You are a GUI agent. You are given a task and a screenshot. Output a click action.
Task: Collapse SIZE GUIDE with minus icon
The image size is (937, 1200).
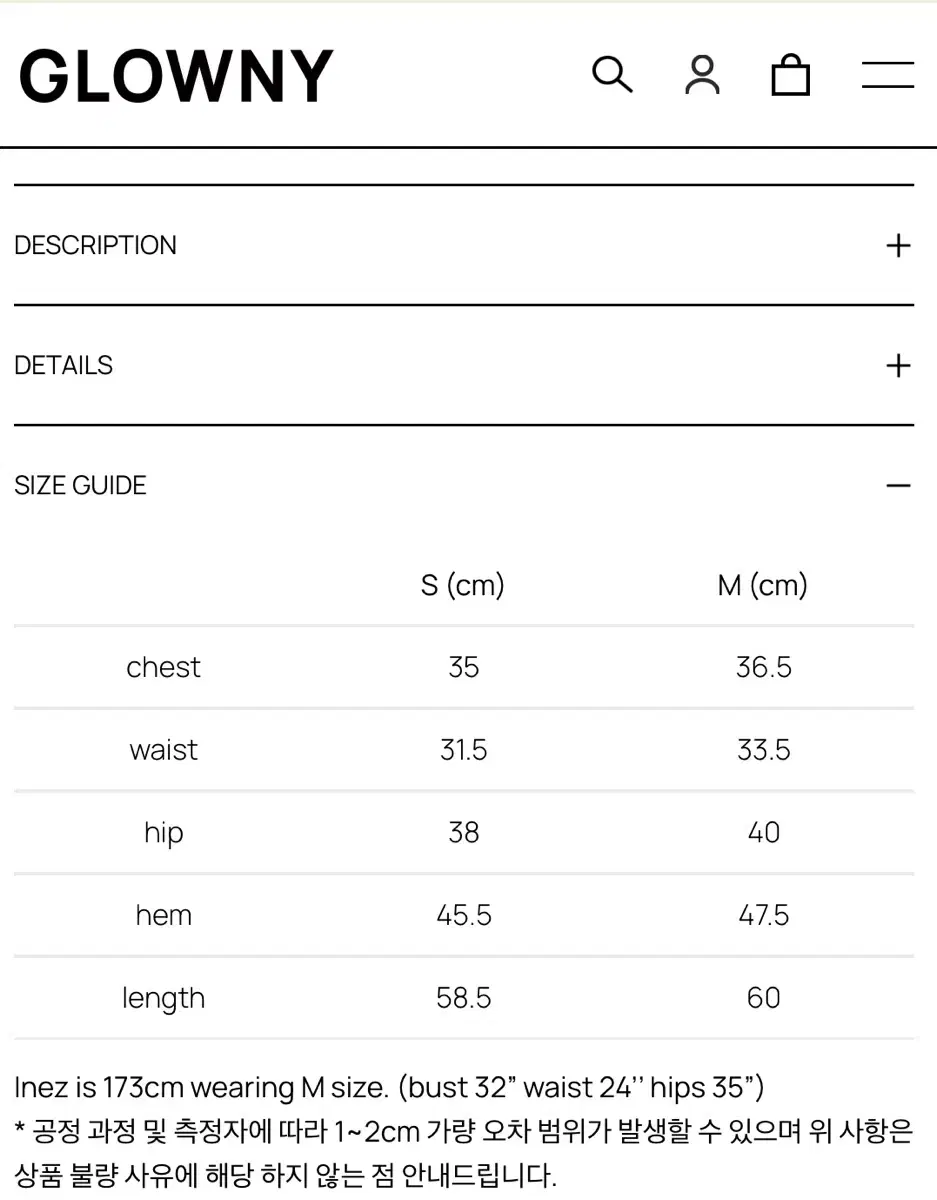(x=898, y=485)
